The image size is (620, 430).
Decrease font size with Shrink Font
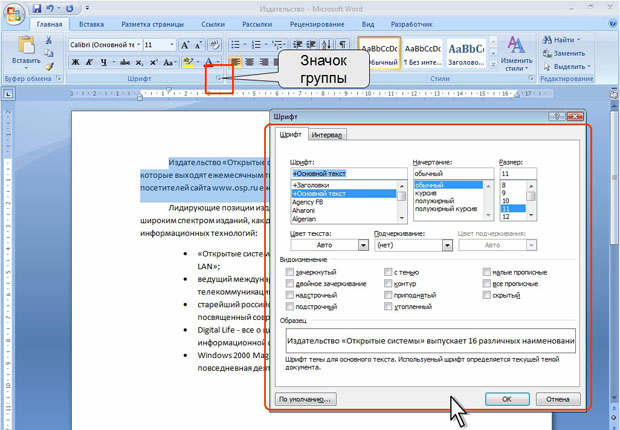click(x=198, y=45)
